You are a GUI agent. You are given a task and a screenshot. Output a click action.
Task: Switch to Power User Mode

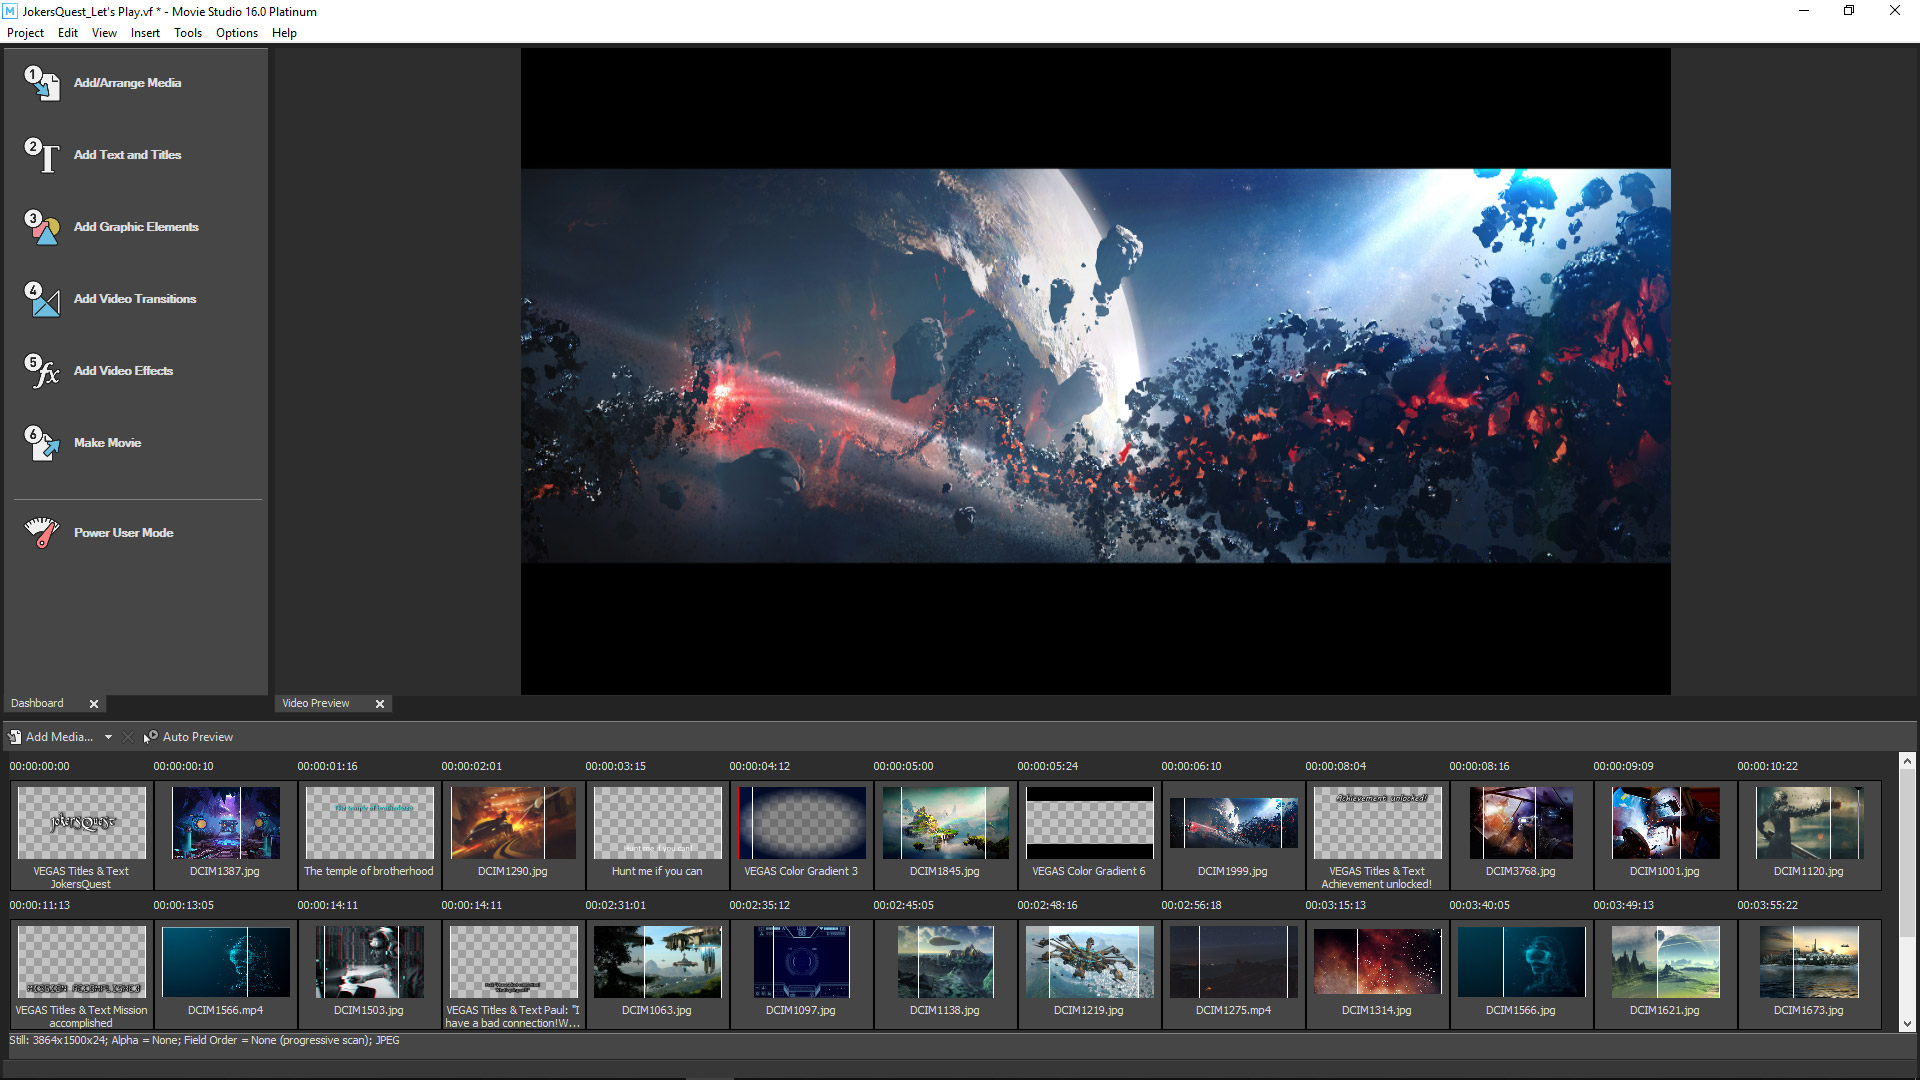click(124, 533)
